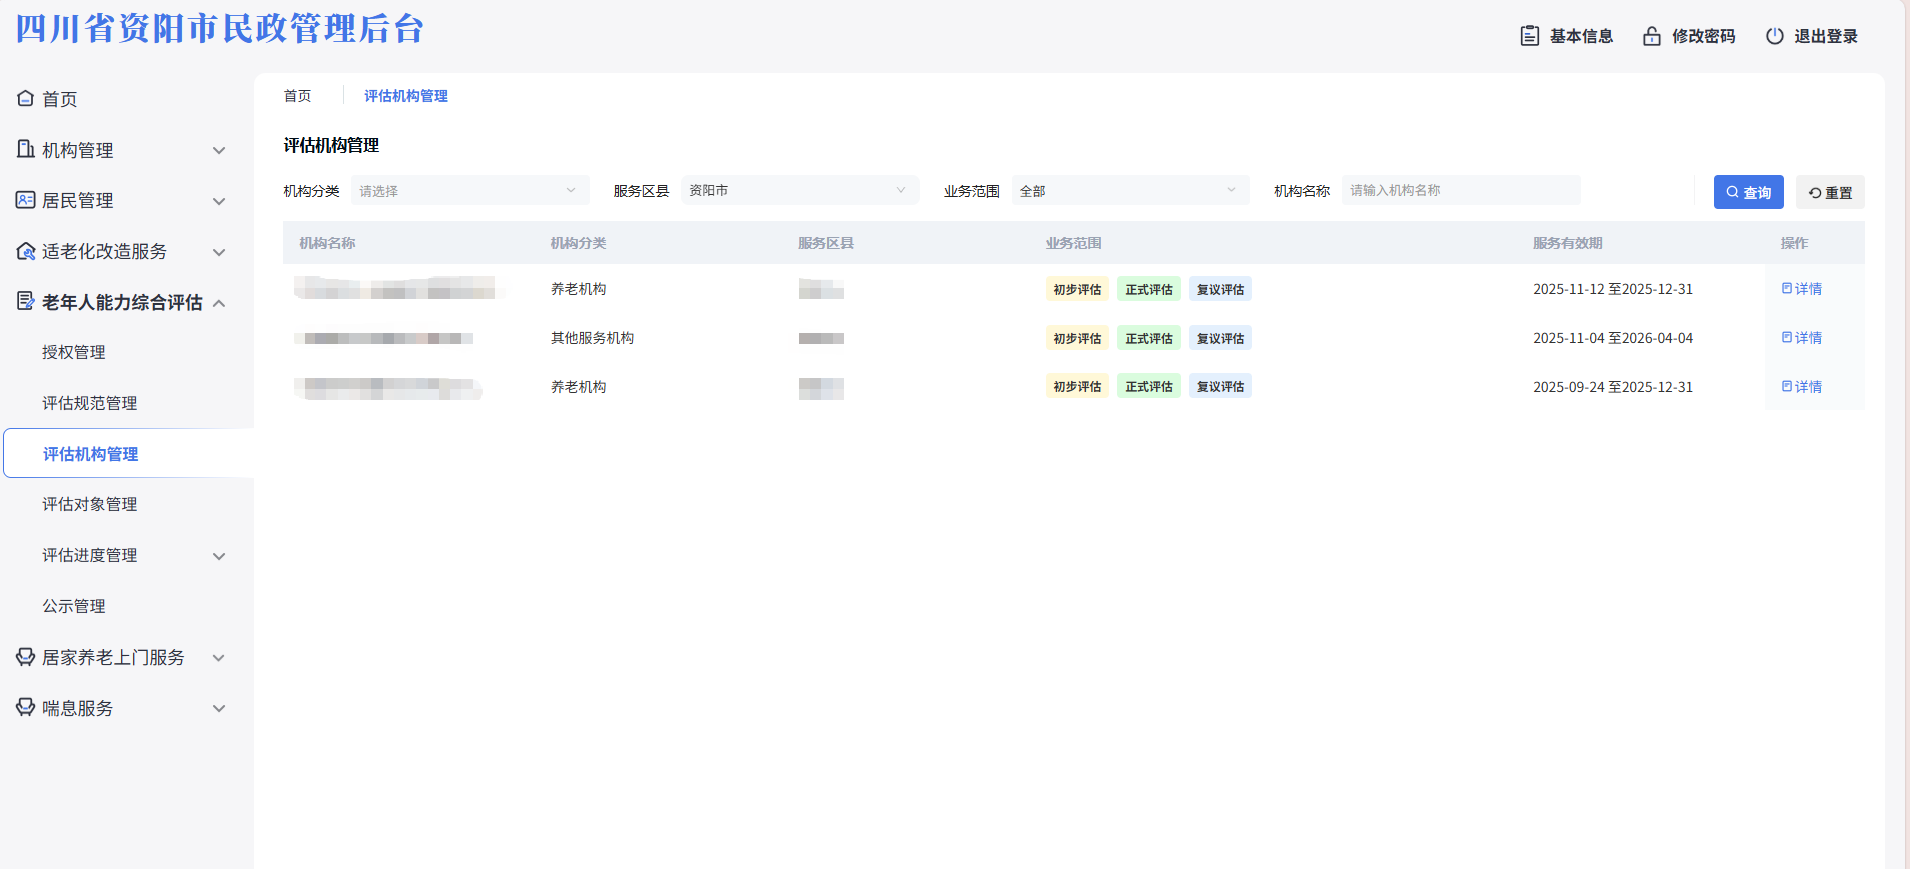Click the 修改密码 lock icon

1651,36
